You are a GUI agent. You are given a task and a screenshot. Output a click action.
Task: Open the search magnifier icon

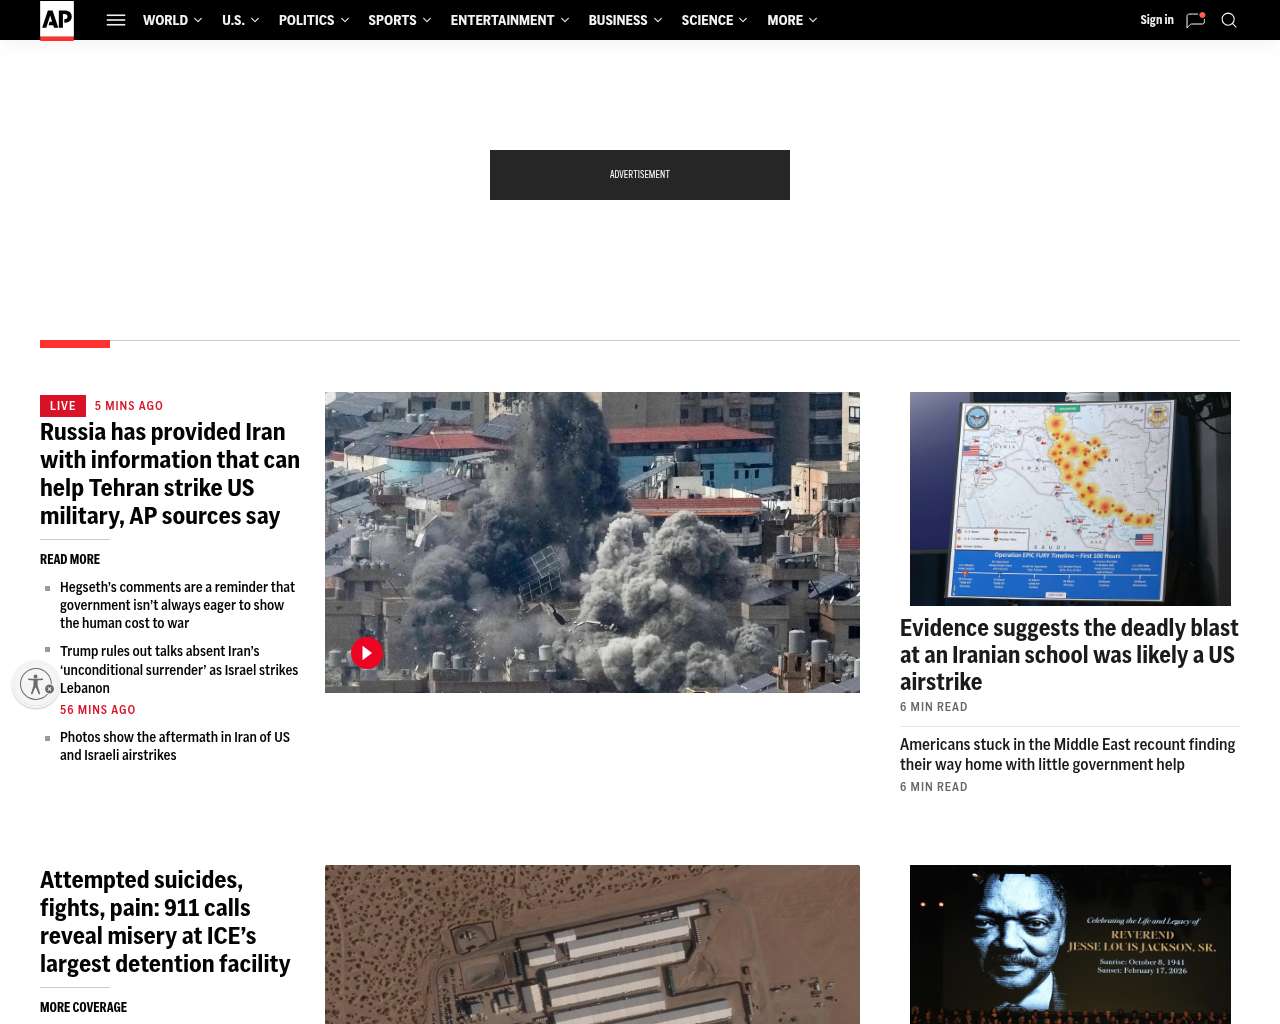[x=1229, y=20]
